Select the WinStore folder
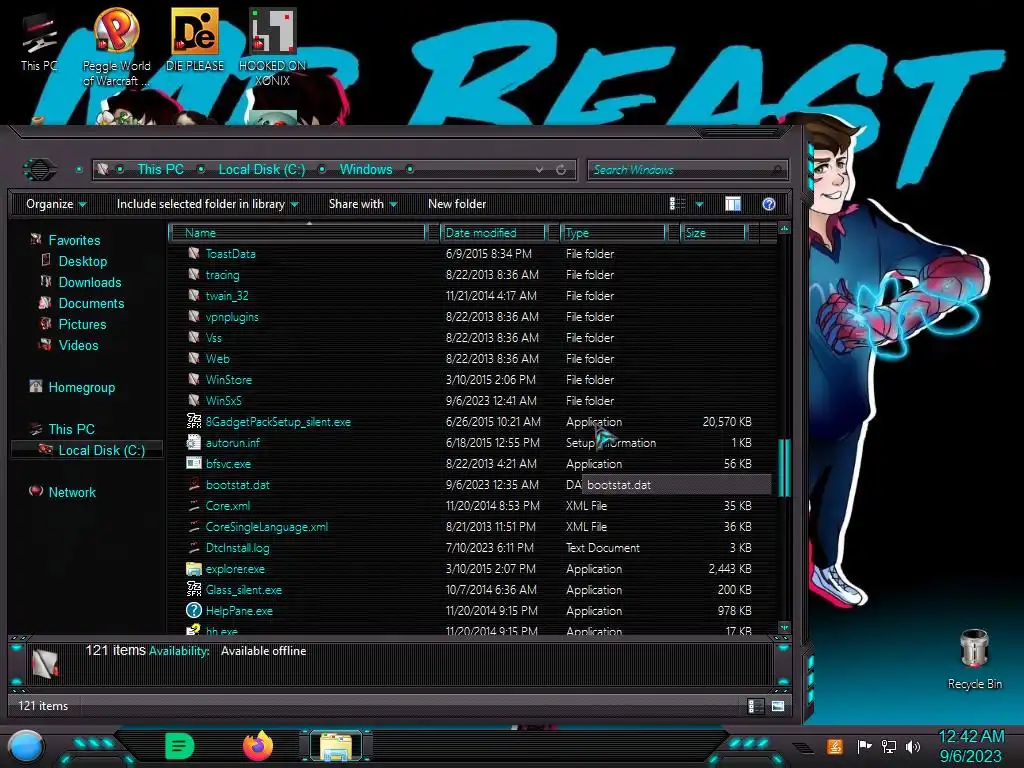Screen dimensions: 1024x768 pos(229,379)
